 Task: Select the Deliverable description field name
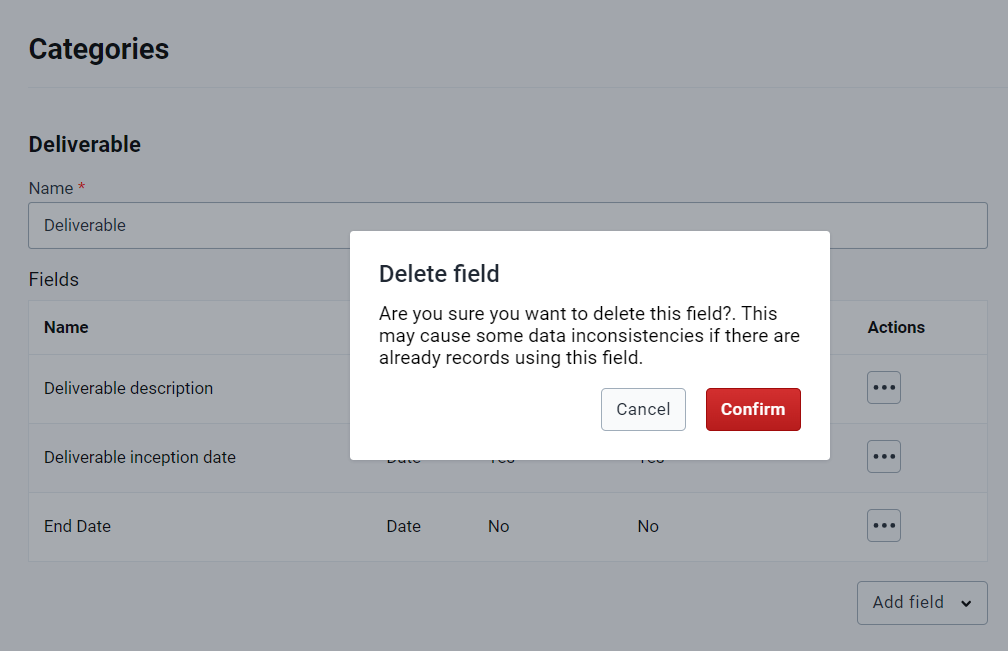click(129, 388)
